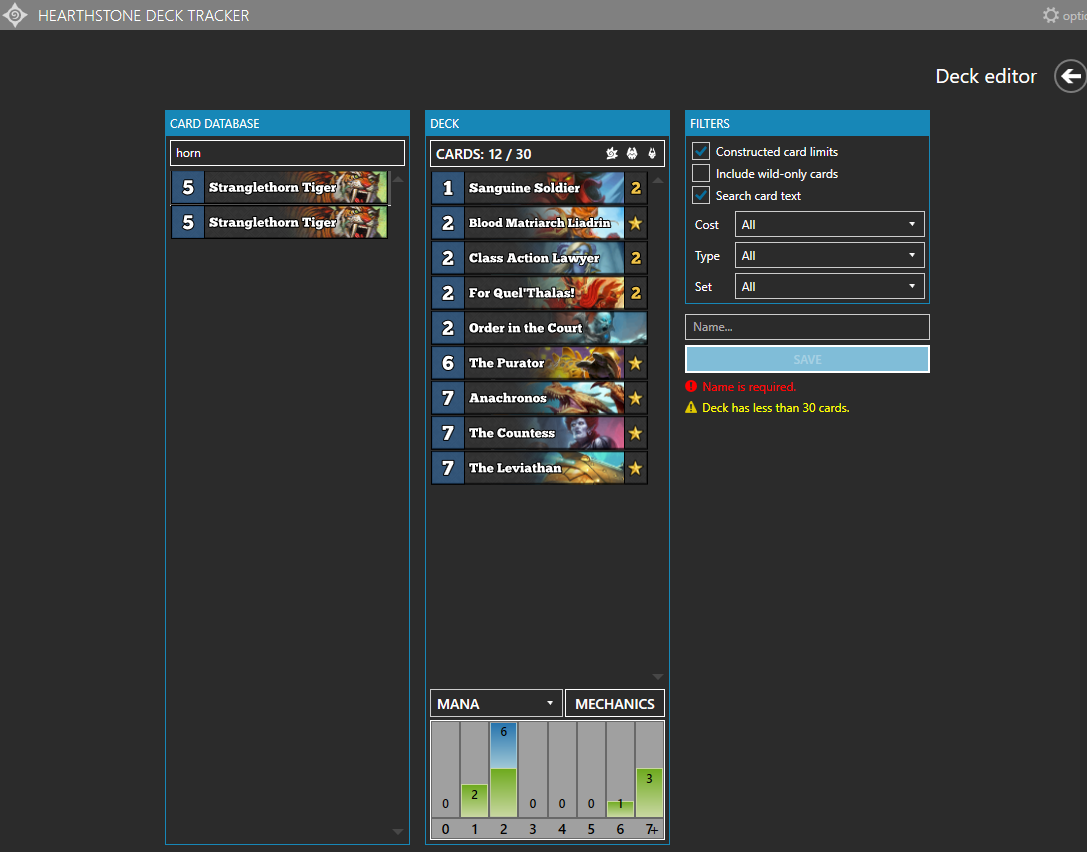Click the SAVE button
The width and height of the screenshot is (1087, 852).
(x=807, y=359)
